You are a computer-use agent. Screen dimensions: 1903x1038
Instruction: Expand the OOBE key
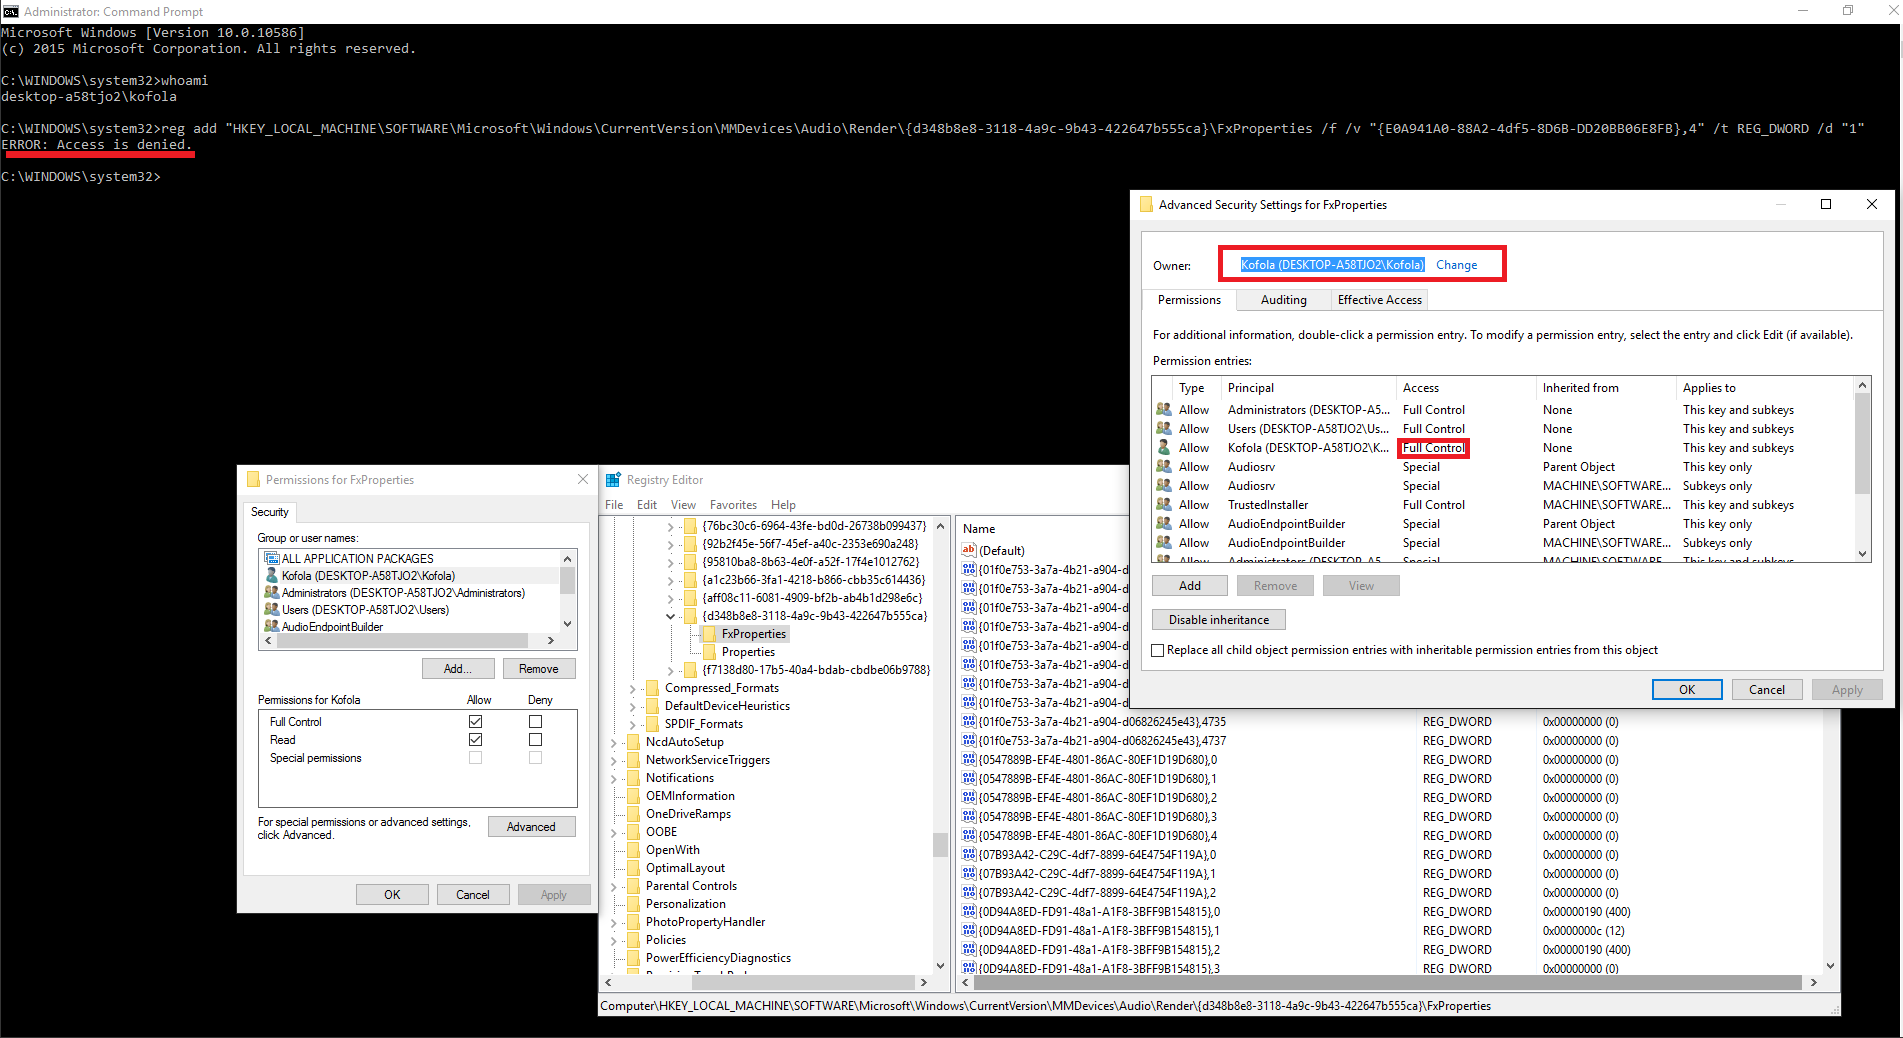[x=614, y=832]
